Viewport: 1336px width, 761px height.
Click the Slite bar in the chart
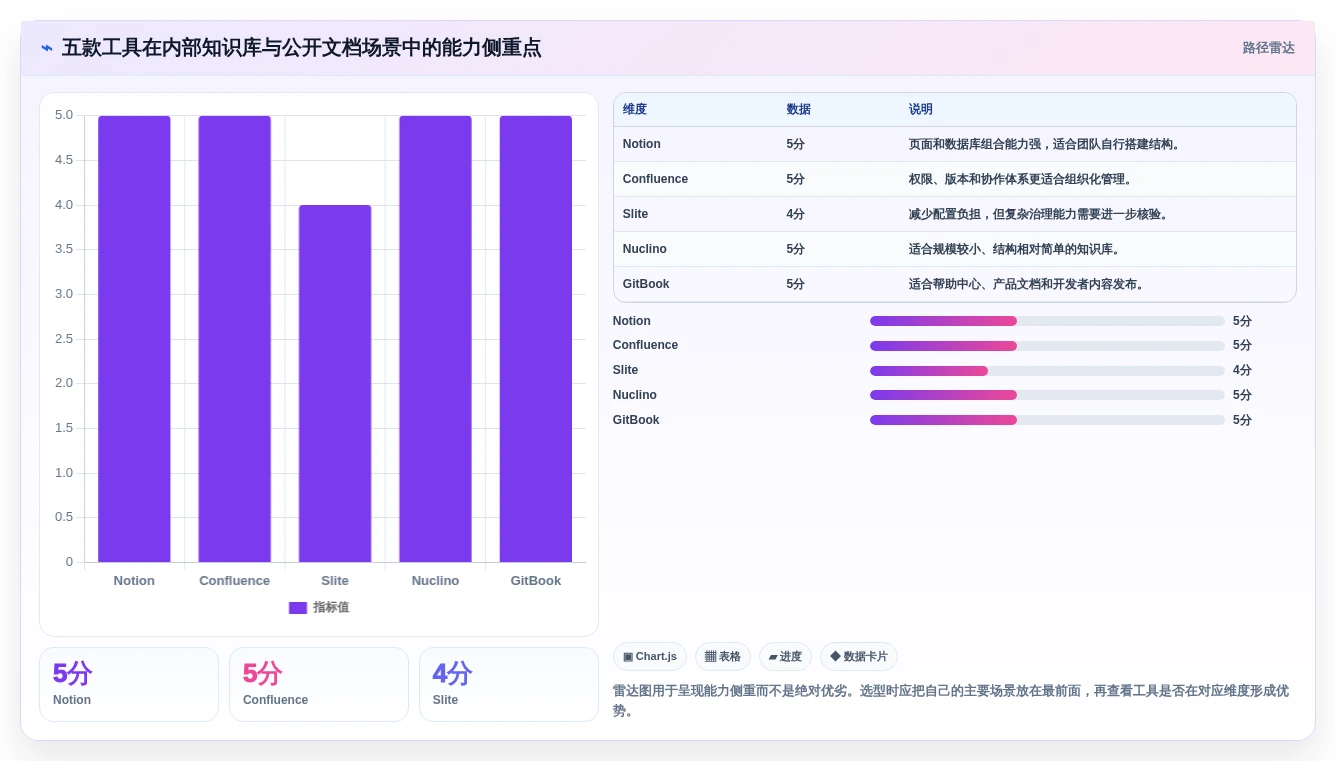[335, 384]
